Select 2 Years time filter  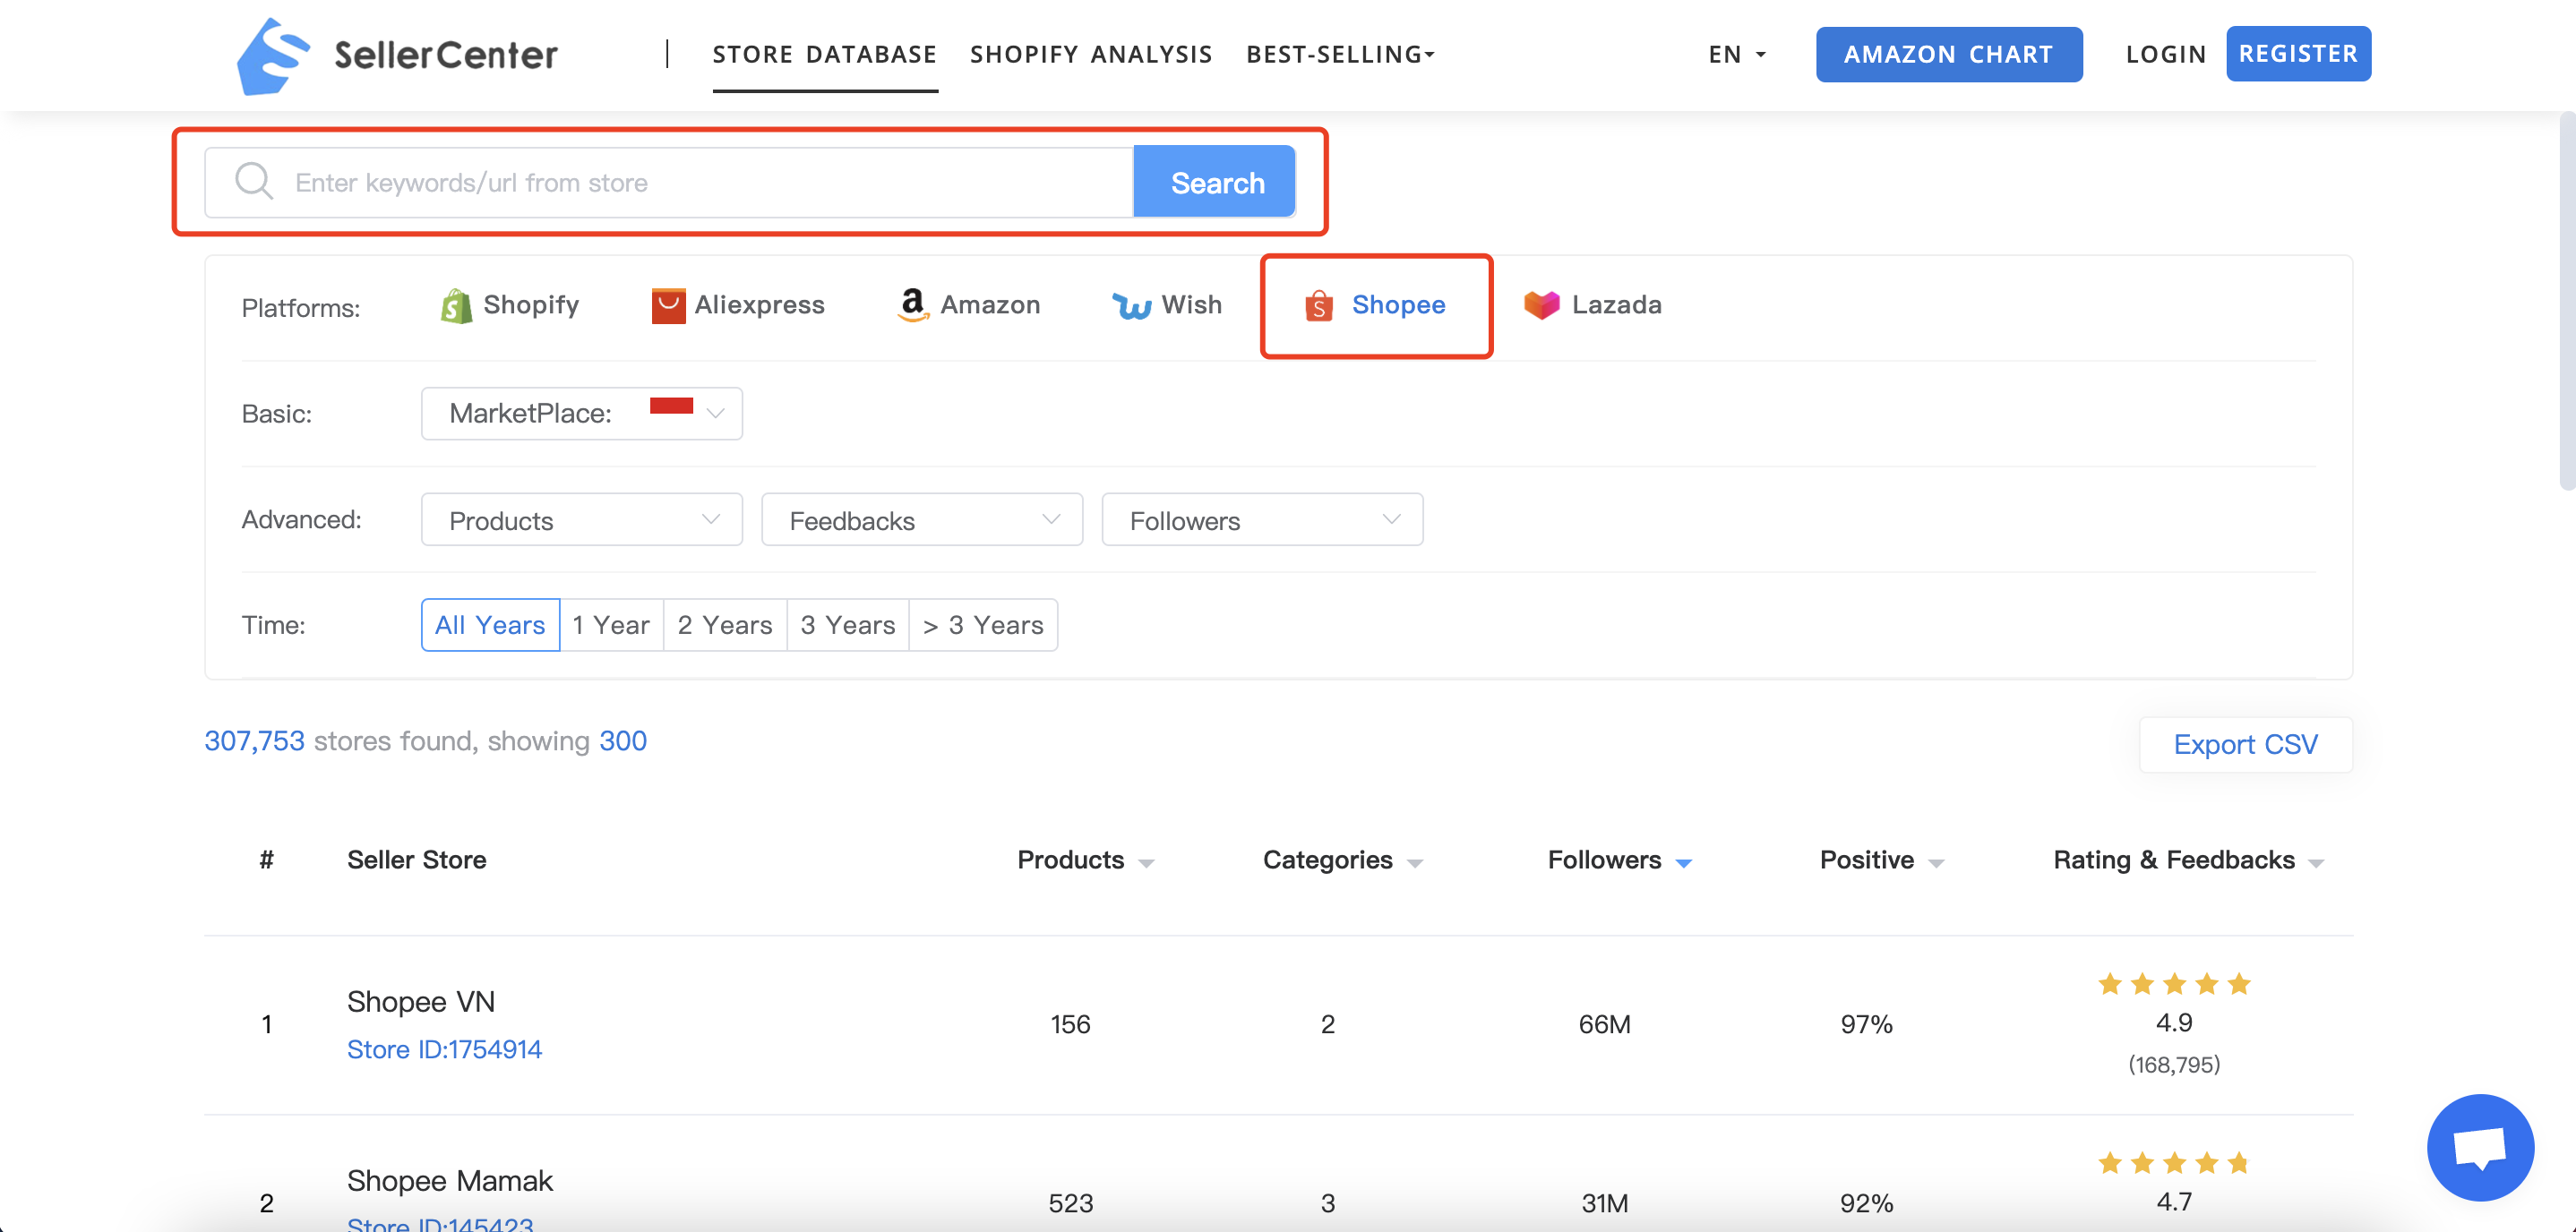click(x=725, y=625)
